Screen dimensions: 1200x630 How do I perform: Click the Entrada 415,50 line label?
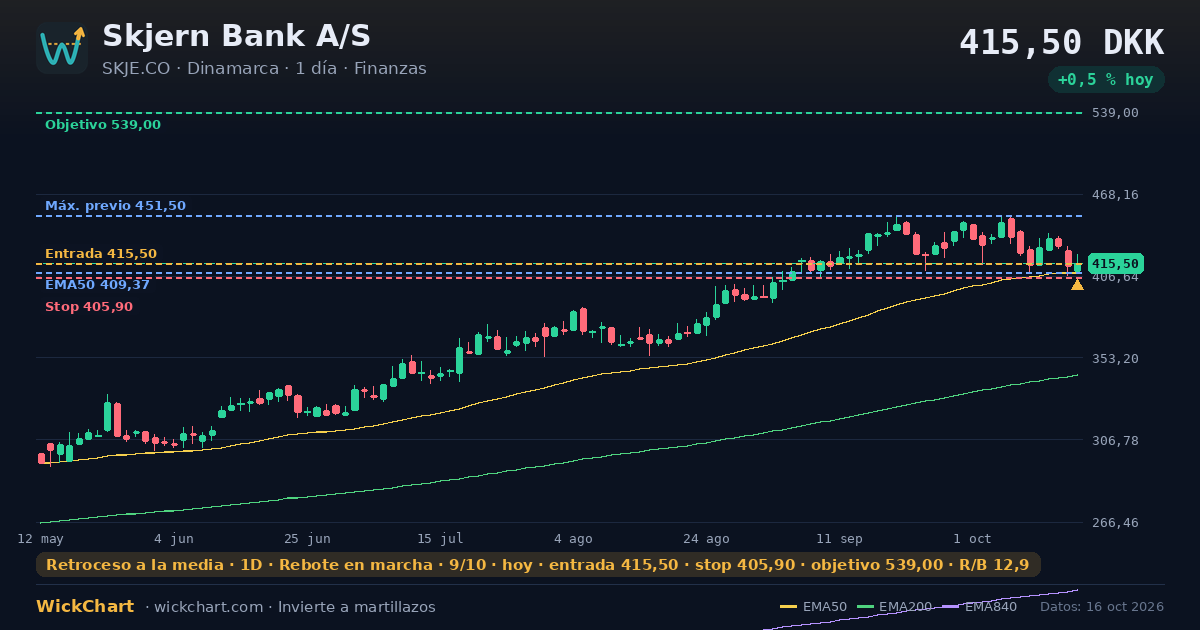point(101,254)
